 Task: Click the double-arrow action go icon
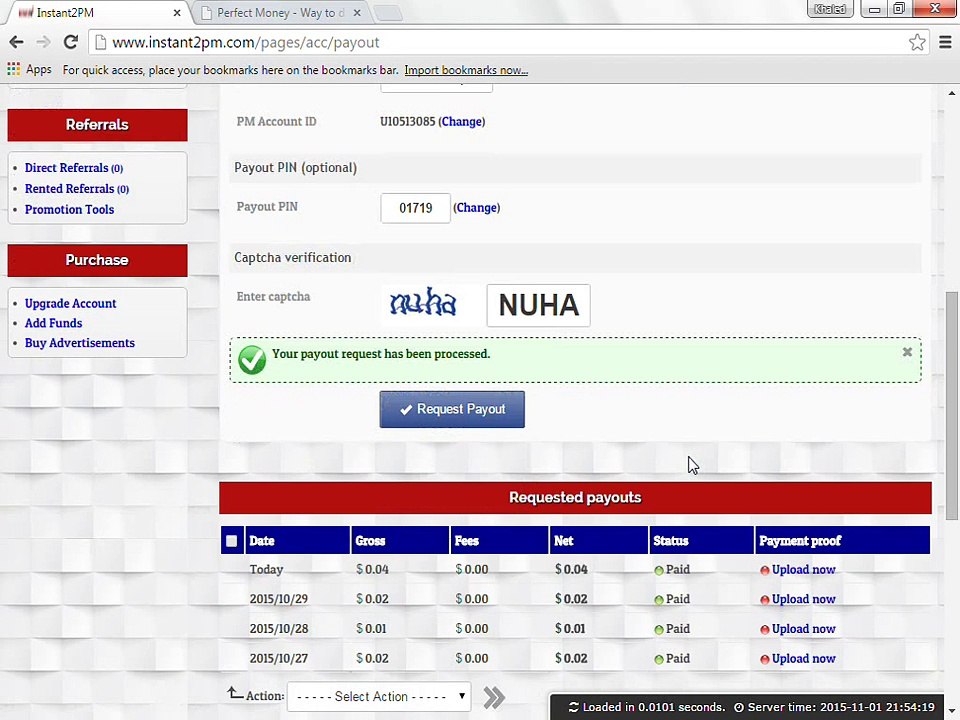(493, 697)
